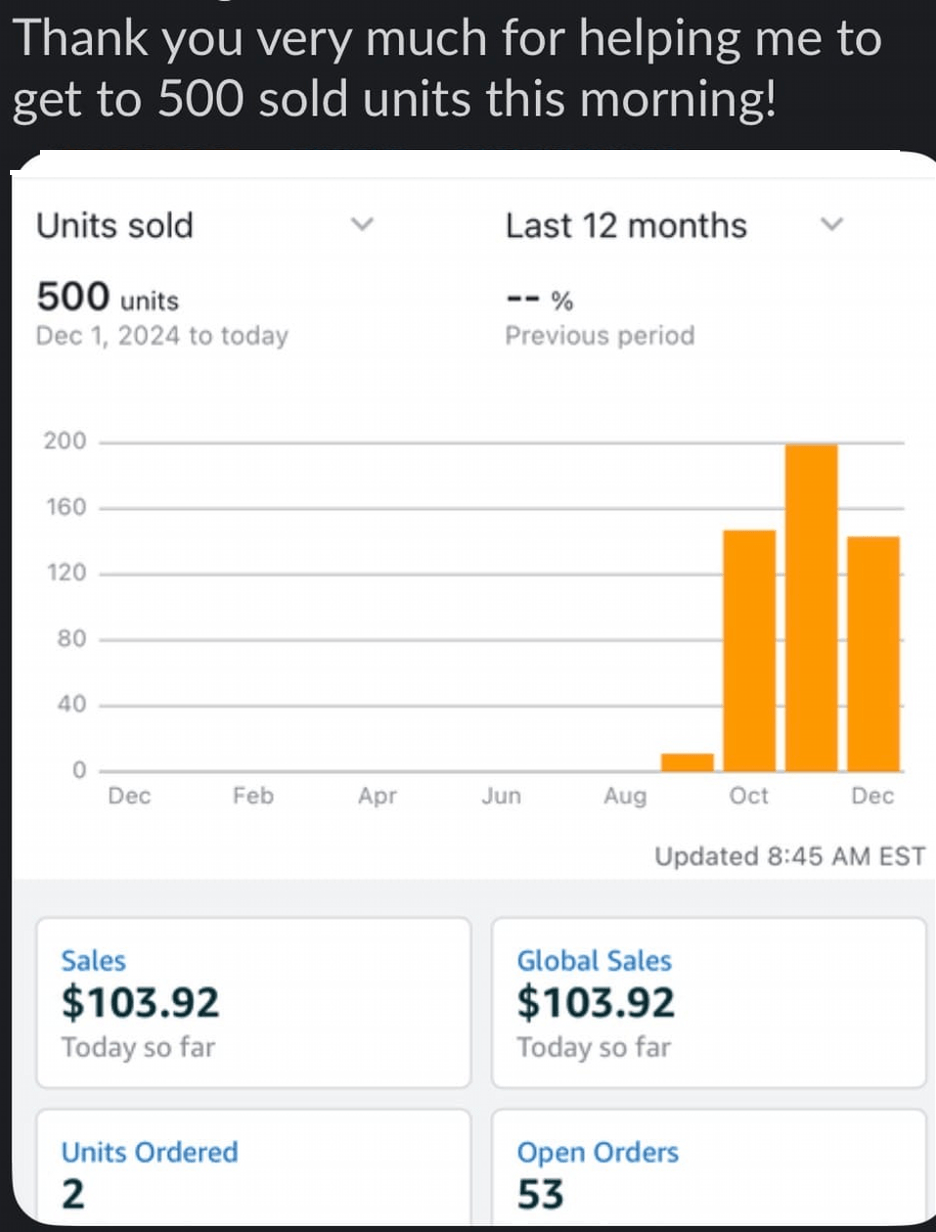Click the "160" y-axis label

(65, 508)
